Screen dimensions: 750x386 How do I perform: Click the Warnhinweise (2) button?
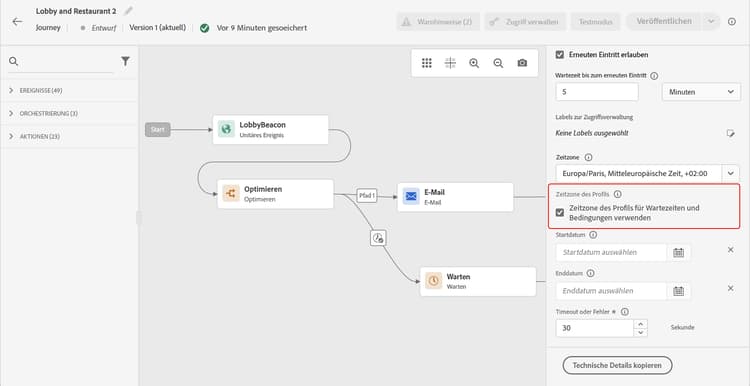pos(438,22)
